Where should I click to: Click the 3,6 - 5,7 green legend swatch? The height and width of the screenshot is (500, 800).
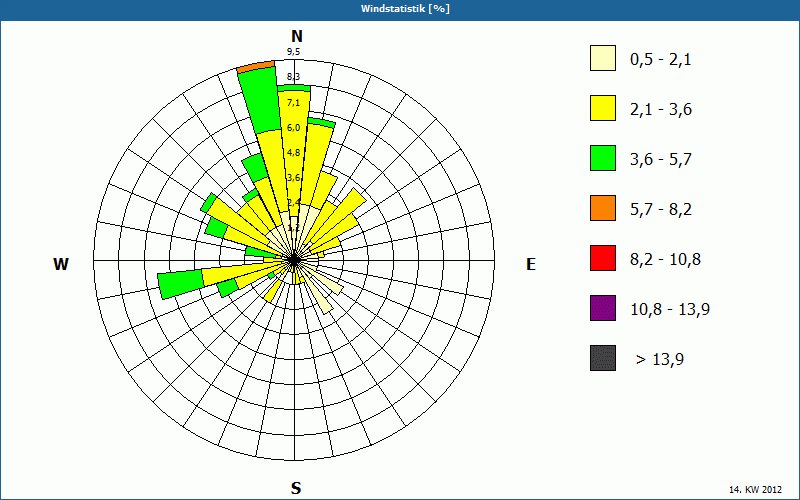point(603,158)
